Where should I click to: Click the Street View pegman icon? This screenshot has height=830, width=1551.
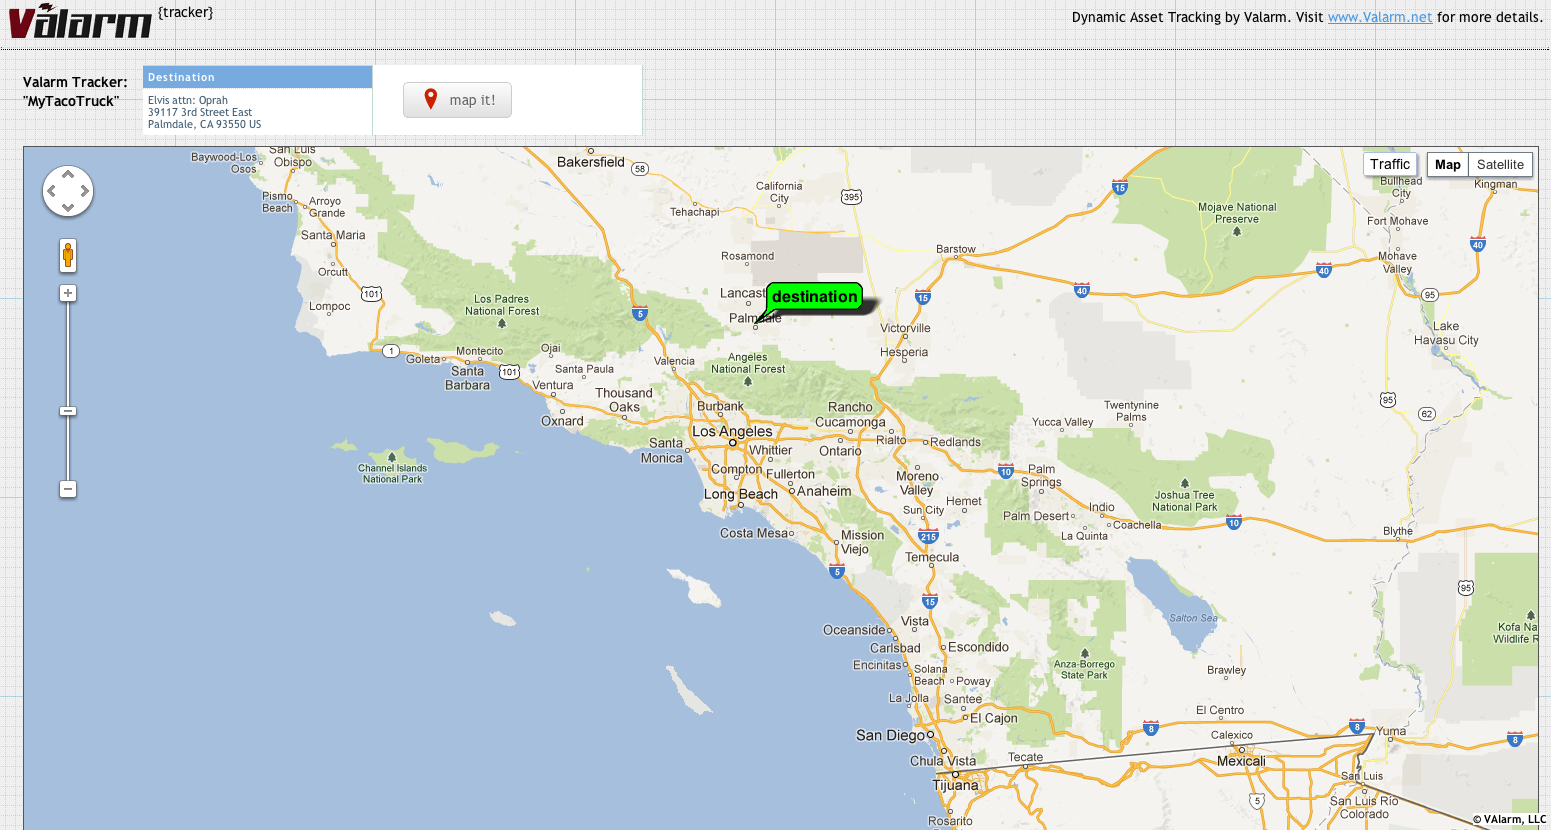[x=68, y=255]
